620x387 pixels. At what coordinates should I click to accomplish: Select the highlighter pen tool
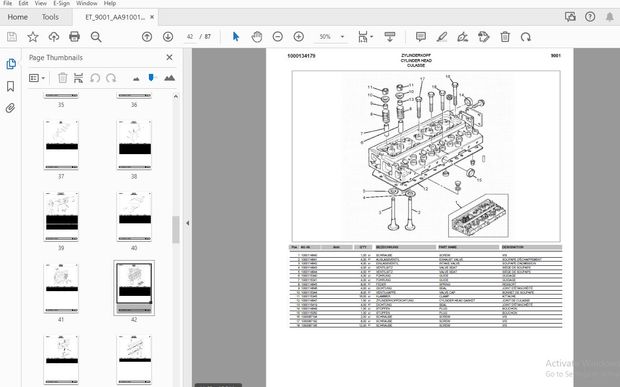click(442, 37)
